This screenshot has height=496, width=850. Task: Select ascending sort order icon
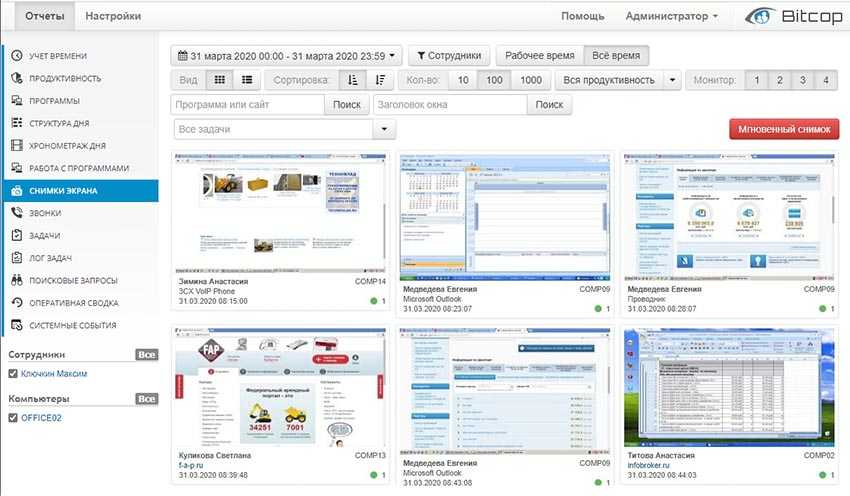pyautogui.click(x=352, y=80)
